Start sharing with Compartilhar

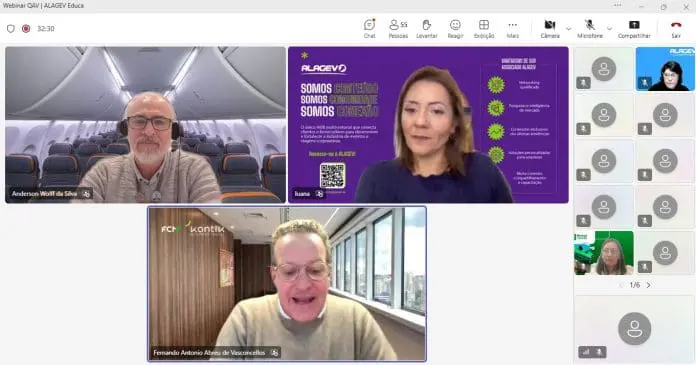[634, 29]
